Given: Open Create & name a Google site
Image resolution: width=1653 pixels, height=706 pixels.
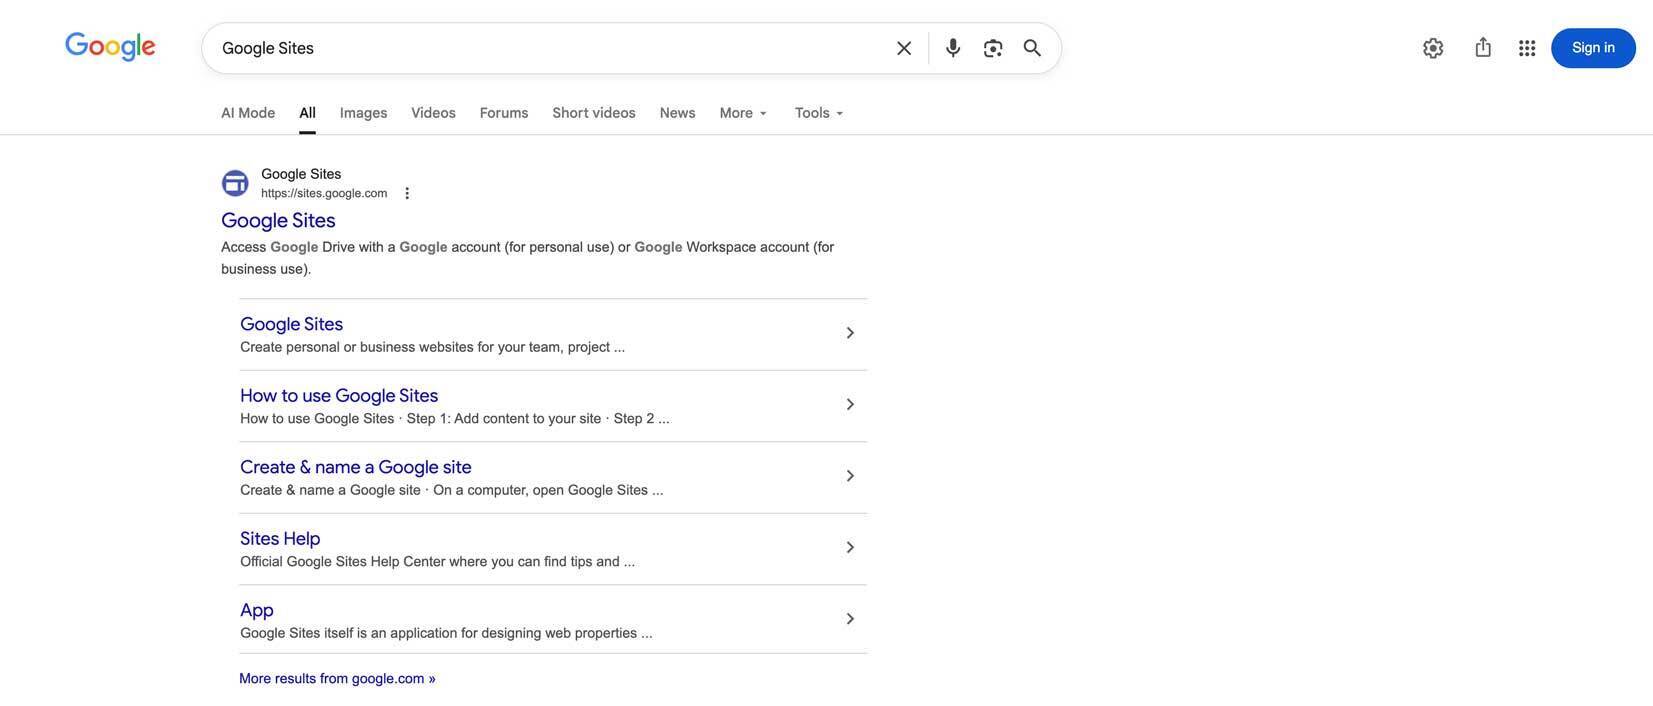Looking at the screenshot, I should coord(356,467).
